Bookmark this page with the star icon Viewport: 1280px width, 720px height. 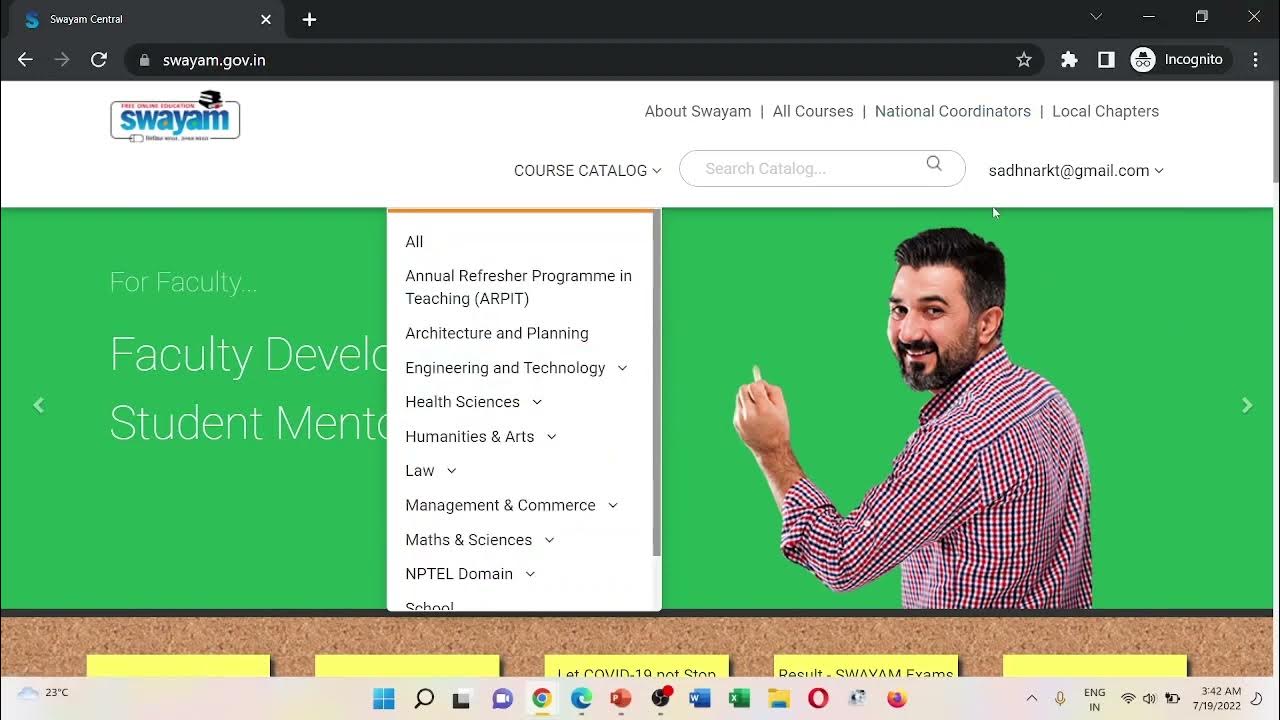(1024, 60)
